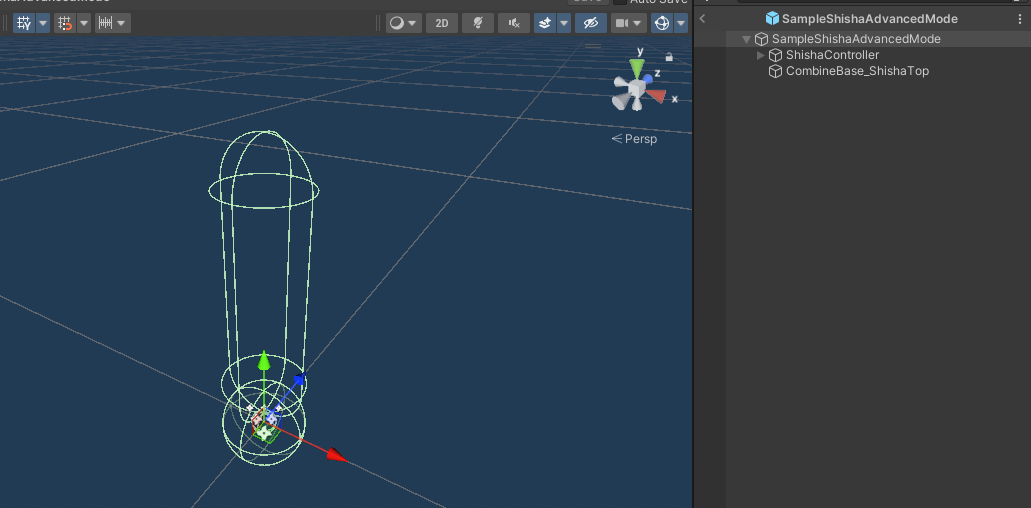Click the blue Z move handle arrow

[299, 379]
